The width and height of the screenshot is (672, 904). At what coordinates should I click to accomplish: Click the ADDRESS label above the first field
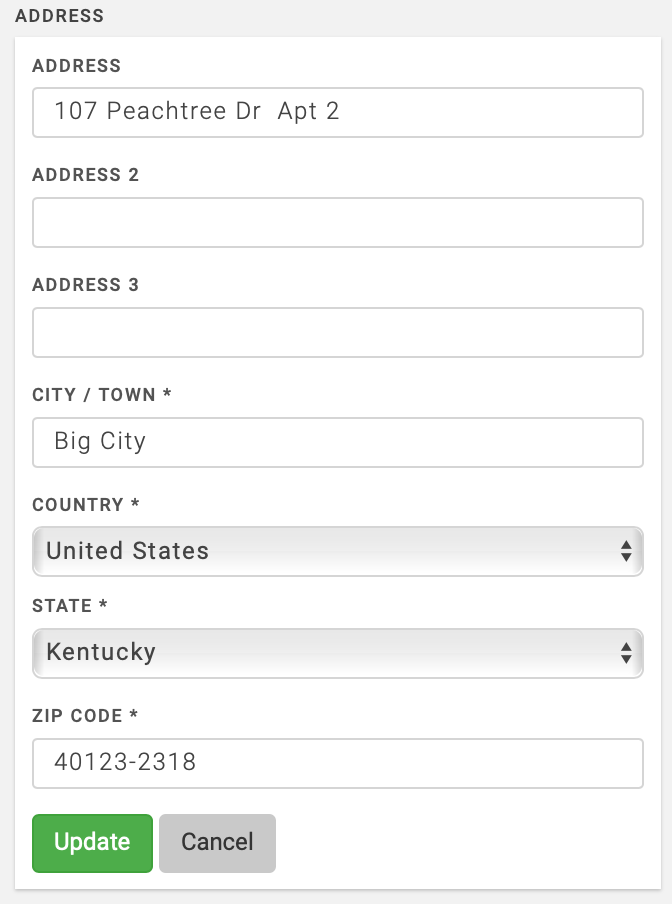pos(77,66)
